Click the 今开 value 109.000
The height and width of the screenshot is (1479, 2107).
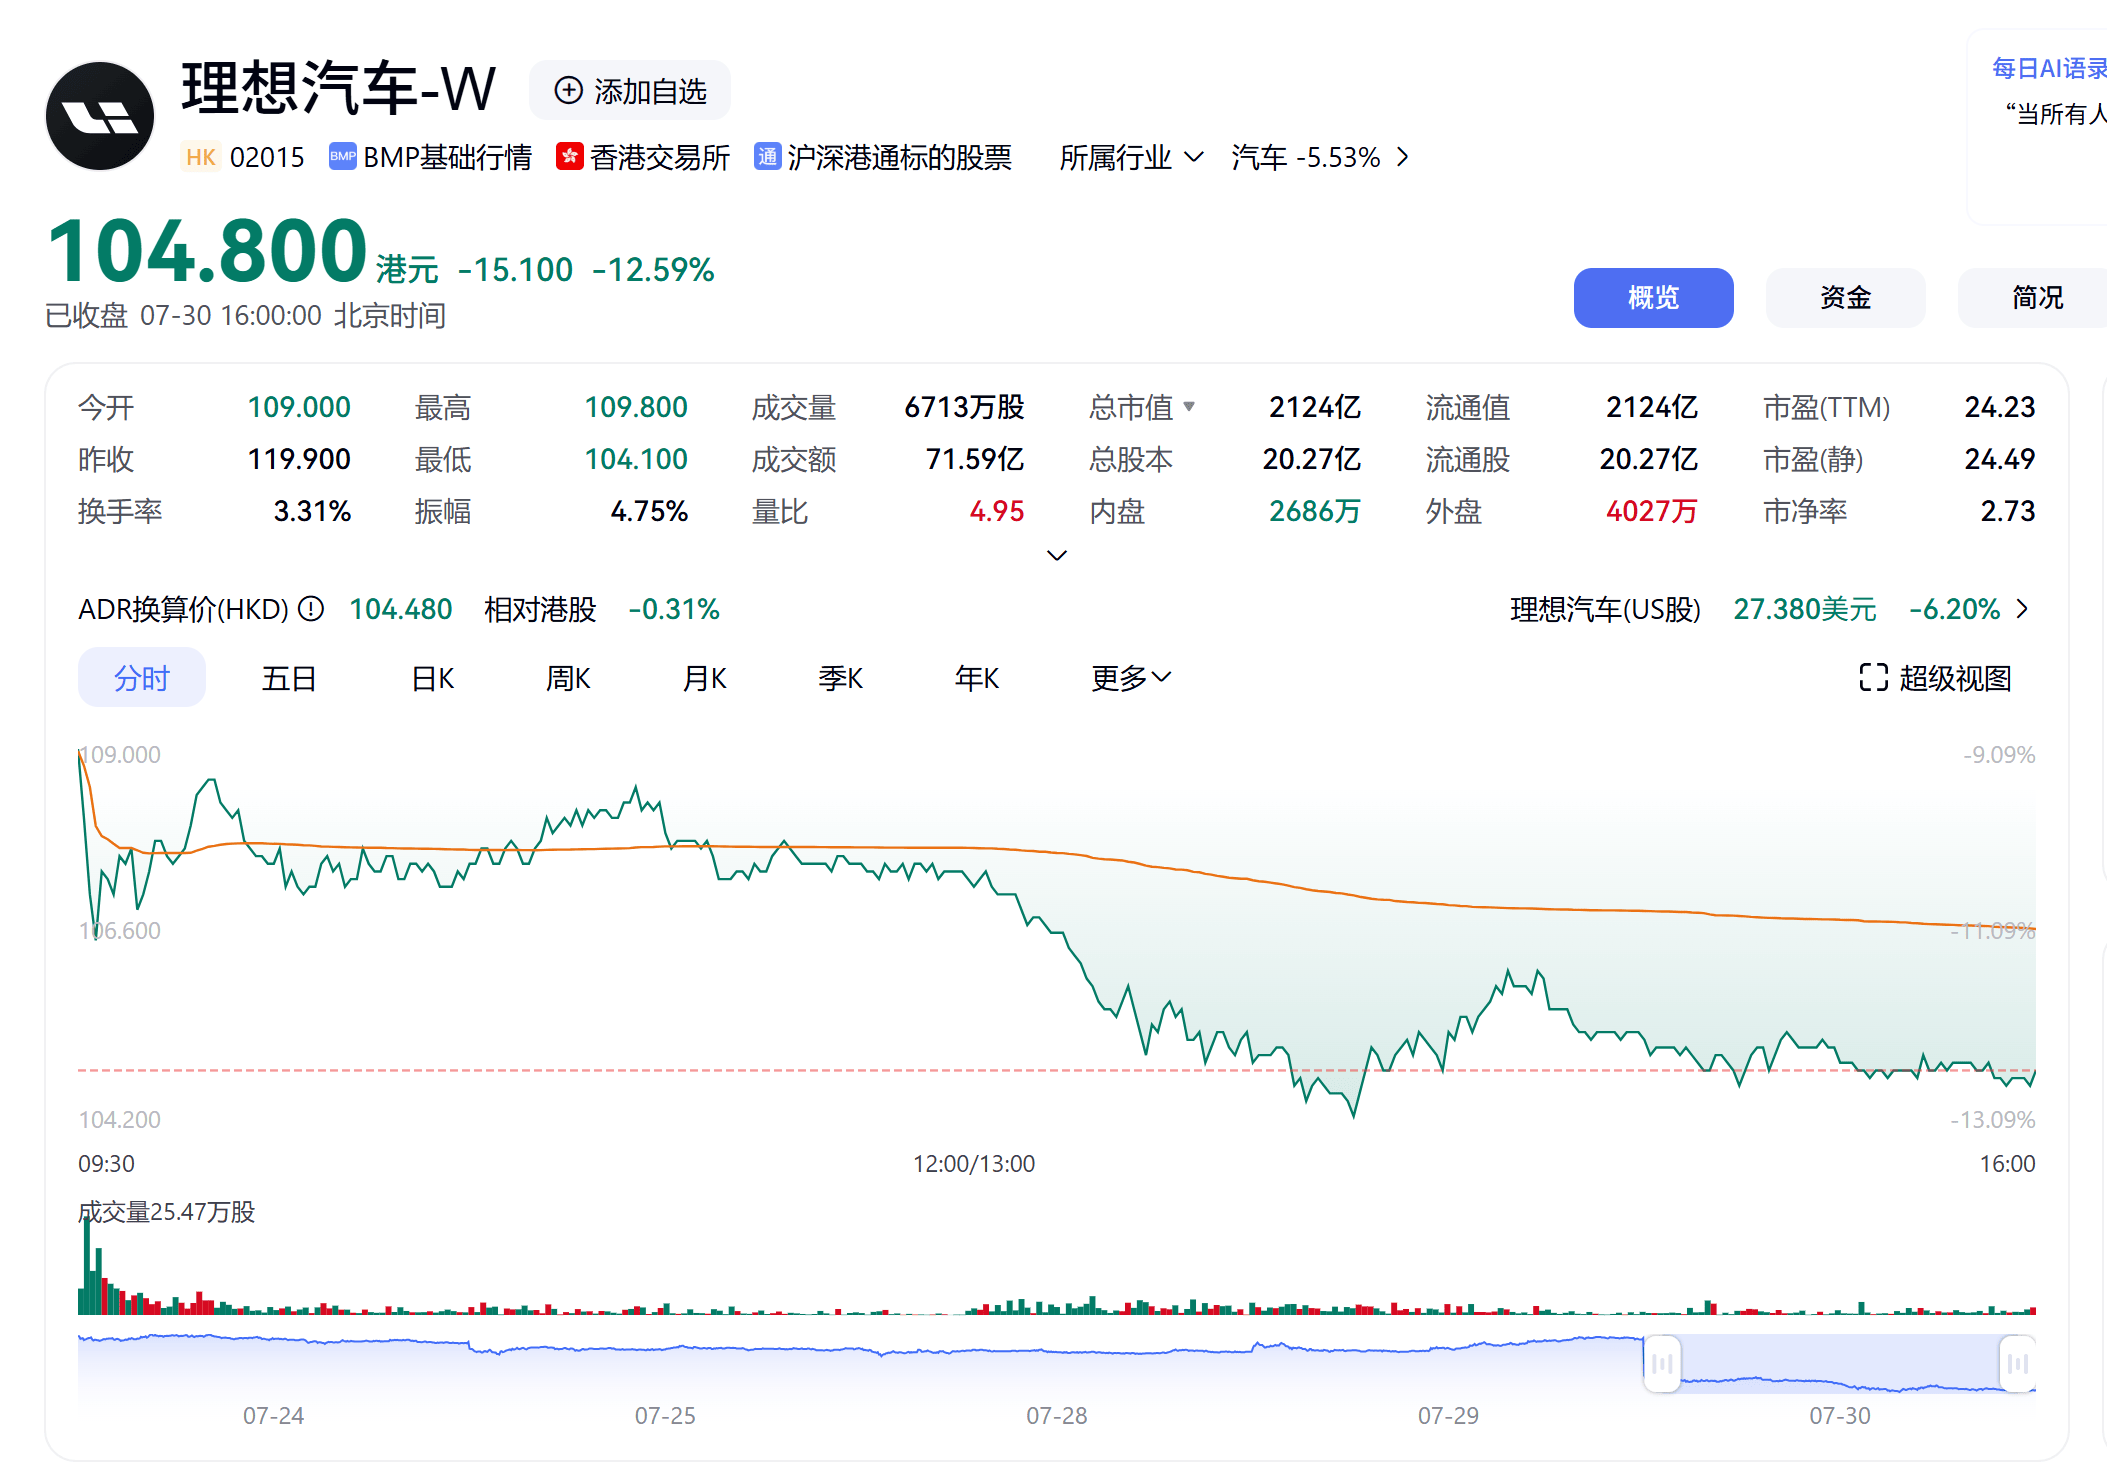pos(299,407)
